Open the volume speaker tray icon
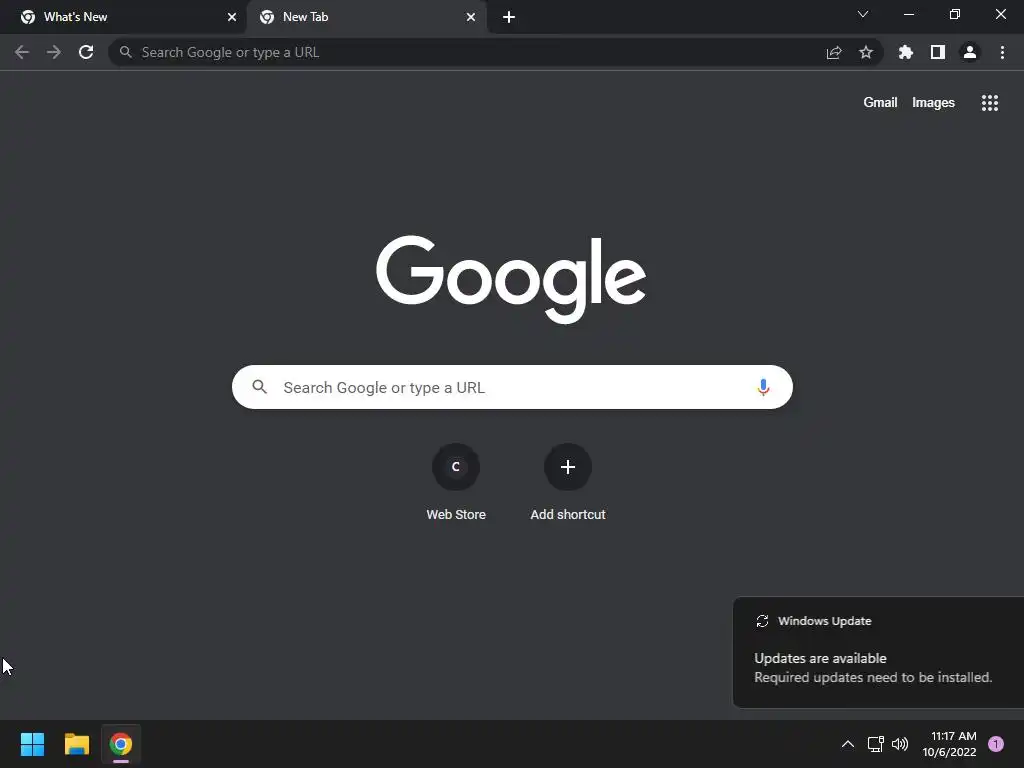Viewport: 1024px width, 768px height. click(900, 744)
